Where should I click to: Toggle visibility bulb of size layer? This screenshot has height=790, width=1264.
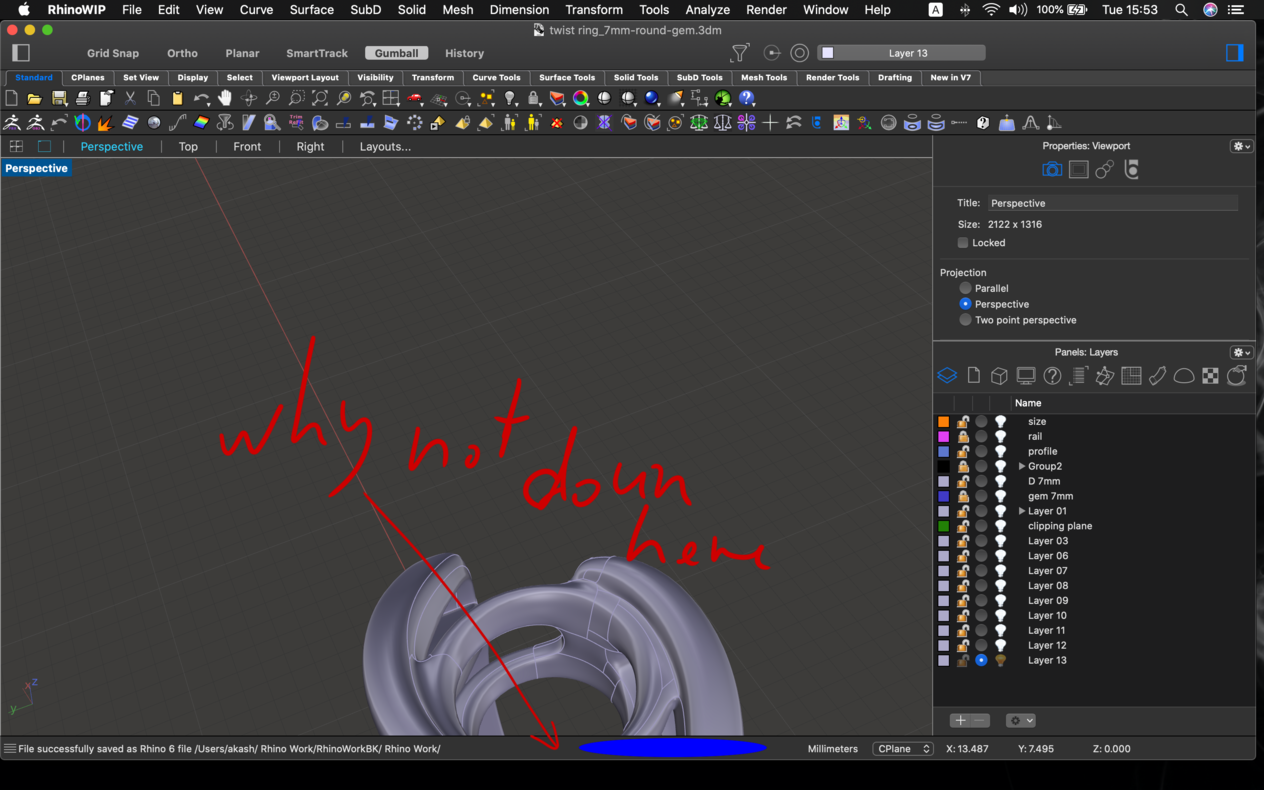[x=1000, y=422]
